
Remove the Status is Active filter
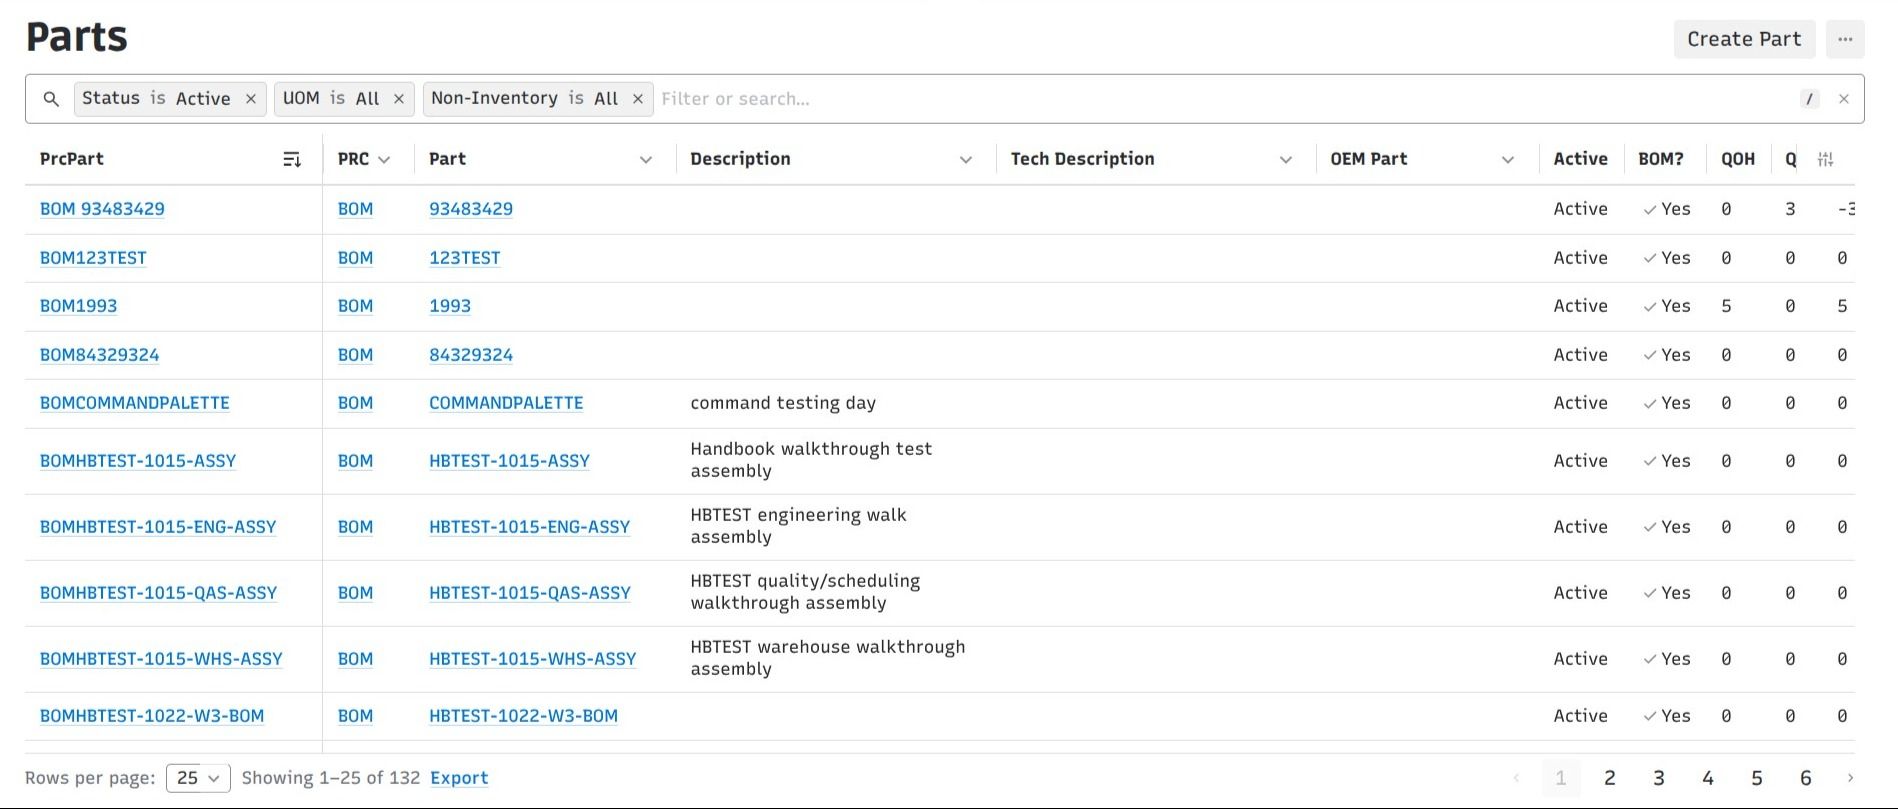point(251,99)
